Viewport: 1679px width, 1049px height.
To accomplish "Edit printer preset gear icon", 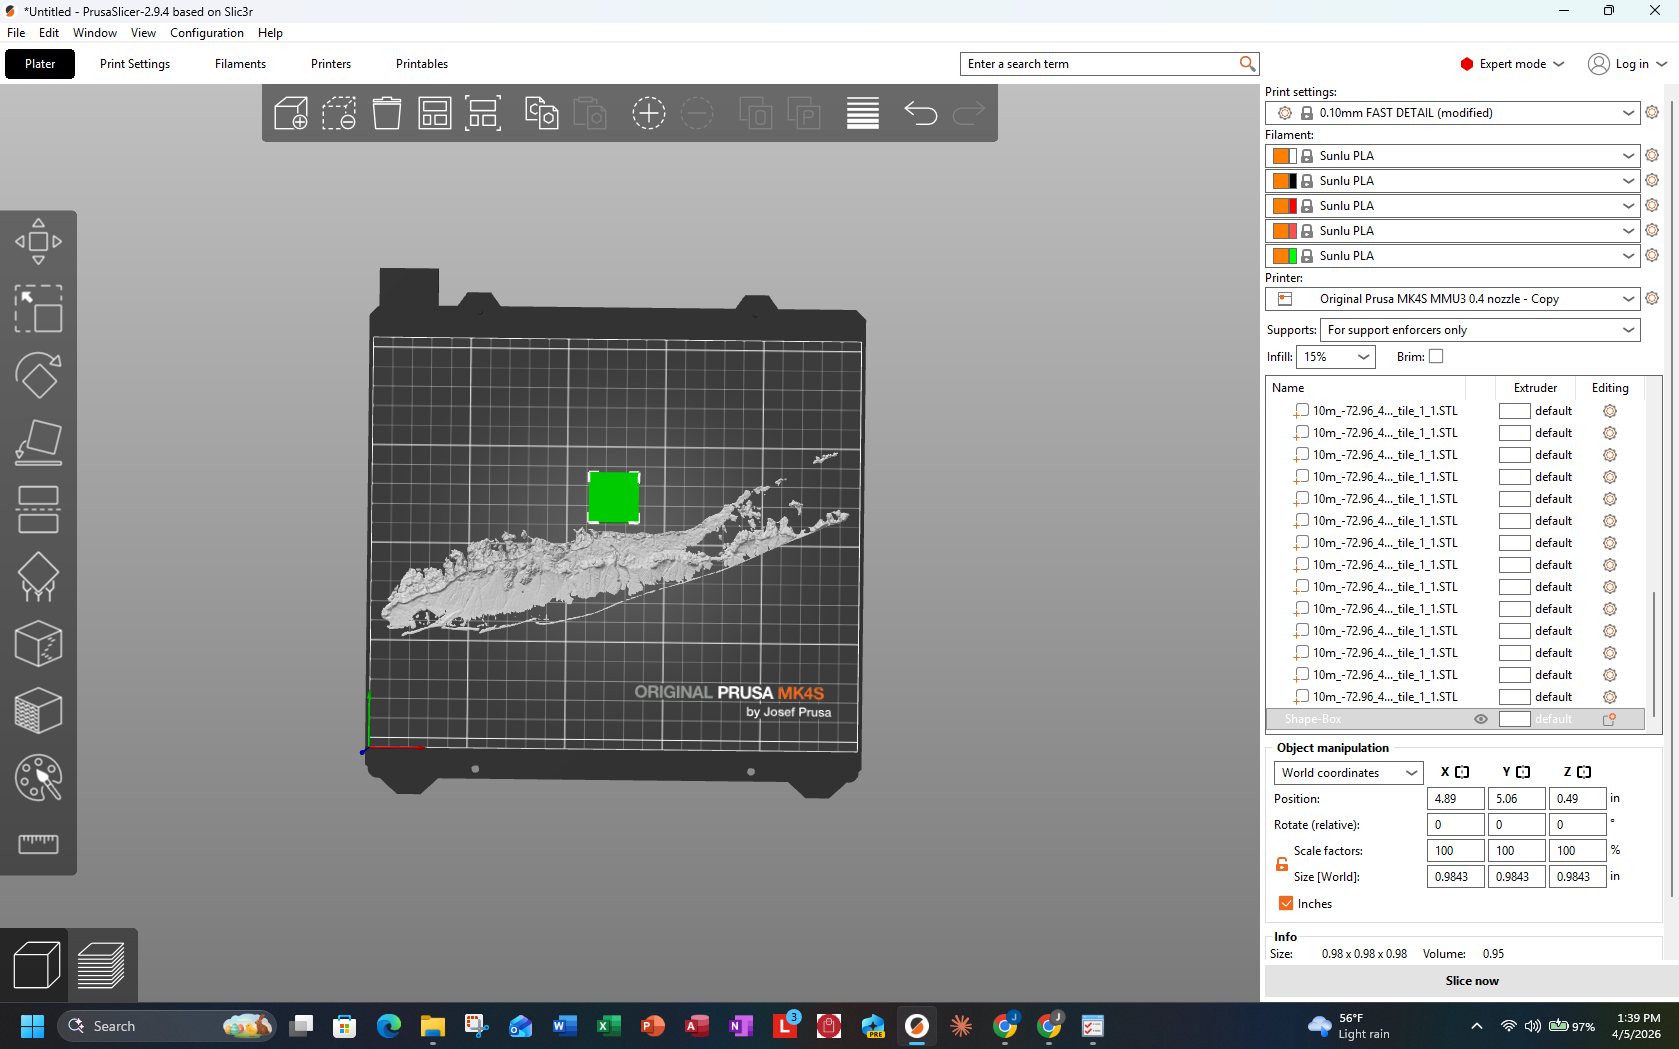I will point(1652,299).
